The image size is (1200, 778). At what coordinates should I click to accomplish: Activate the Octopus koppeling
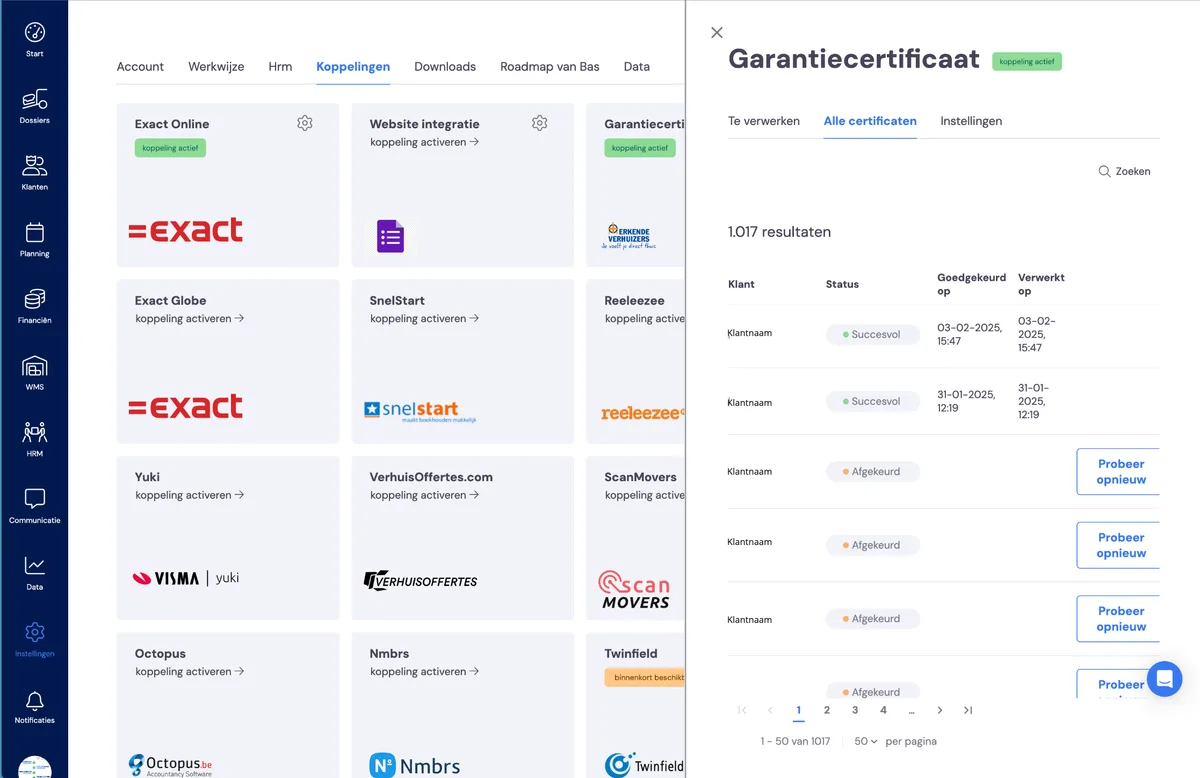190,672
